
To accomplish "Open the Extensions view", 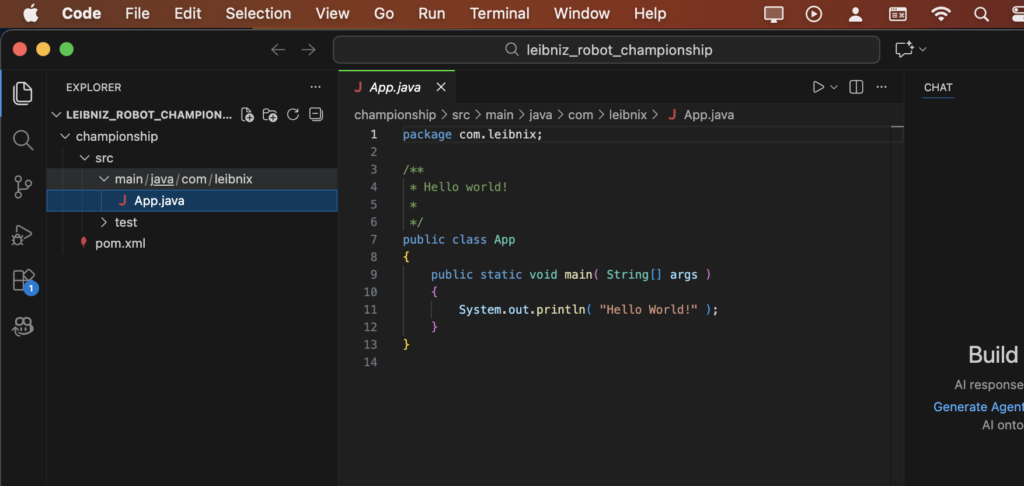I will coord(22,280).
